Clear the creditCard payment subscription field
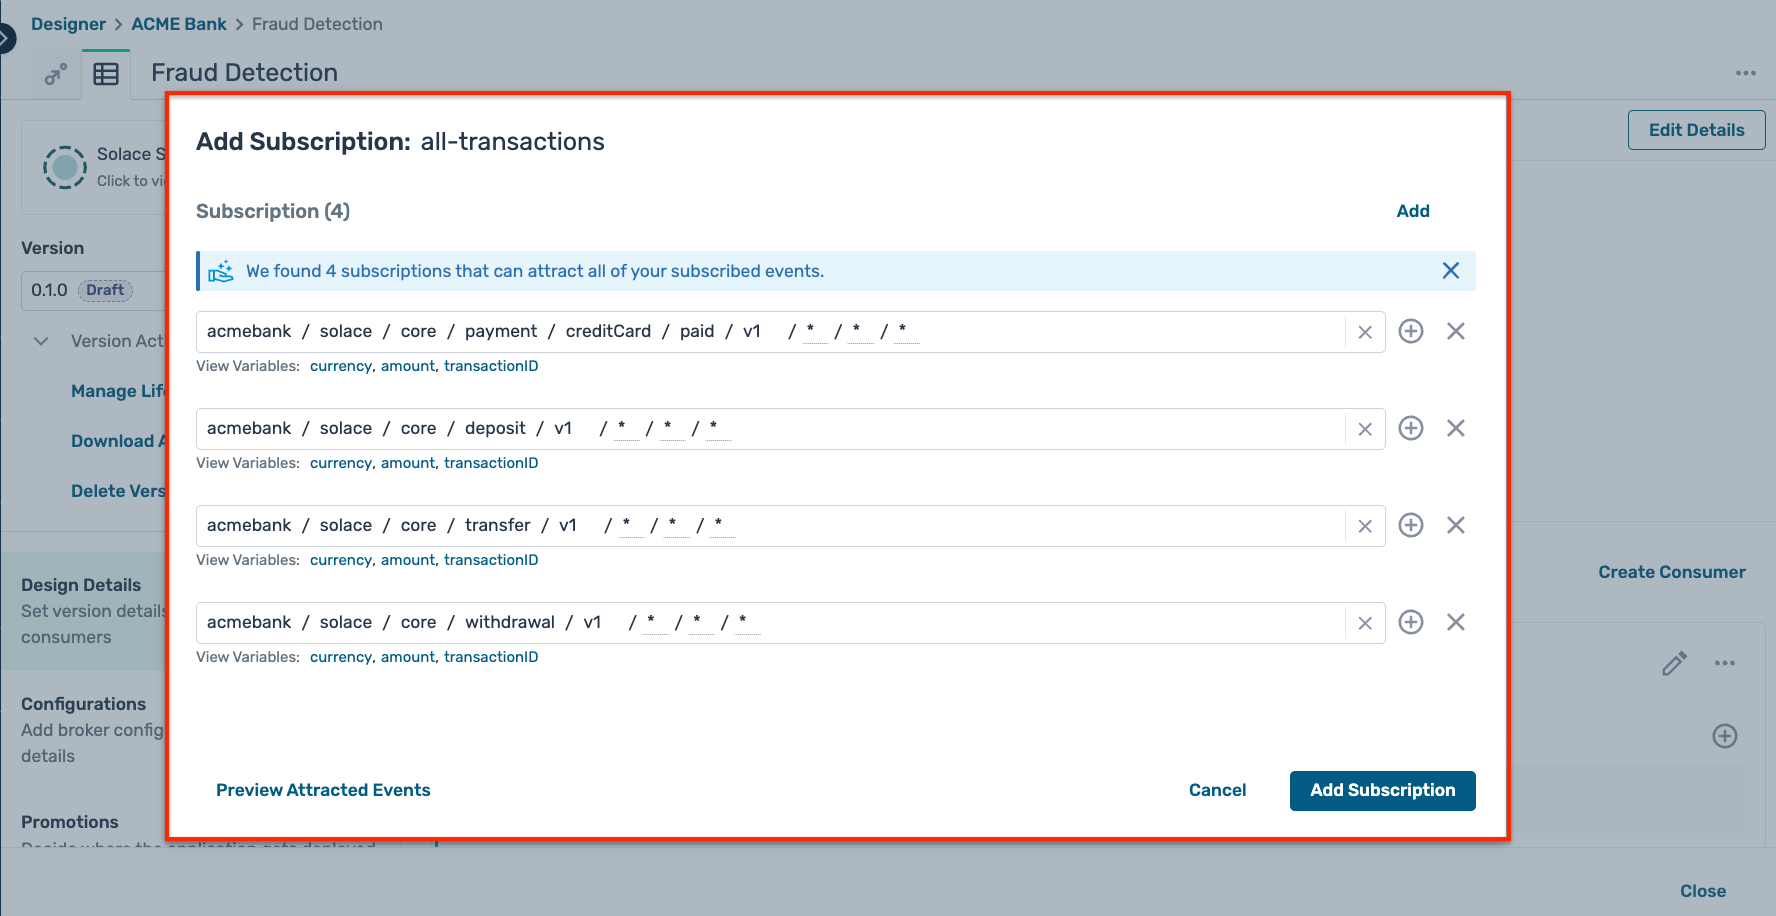1776x916 pixels. [1364, 331]
